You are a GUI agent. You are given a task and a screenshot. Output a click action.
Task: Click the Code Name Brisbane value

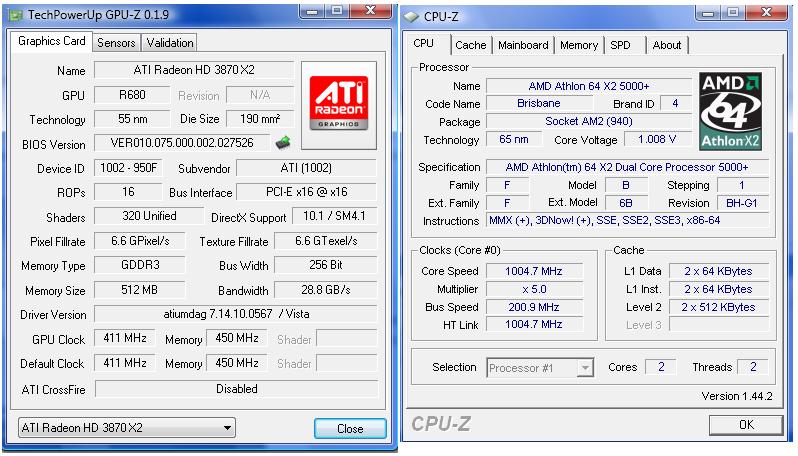click(x=538, y=103)
